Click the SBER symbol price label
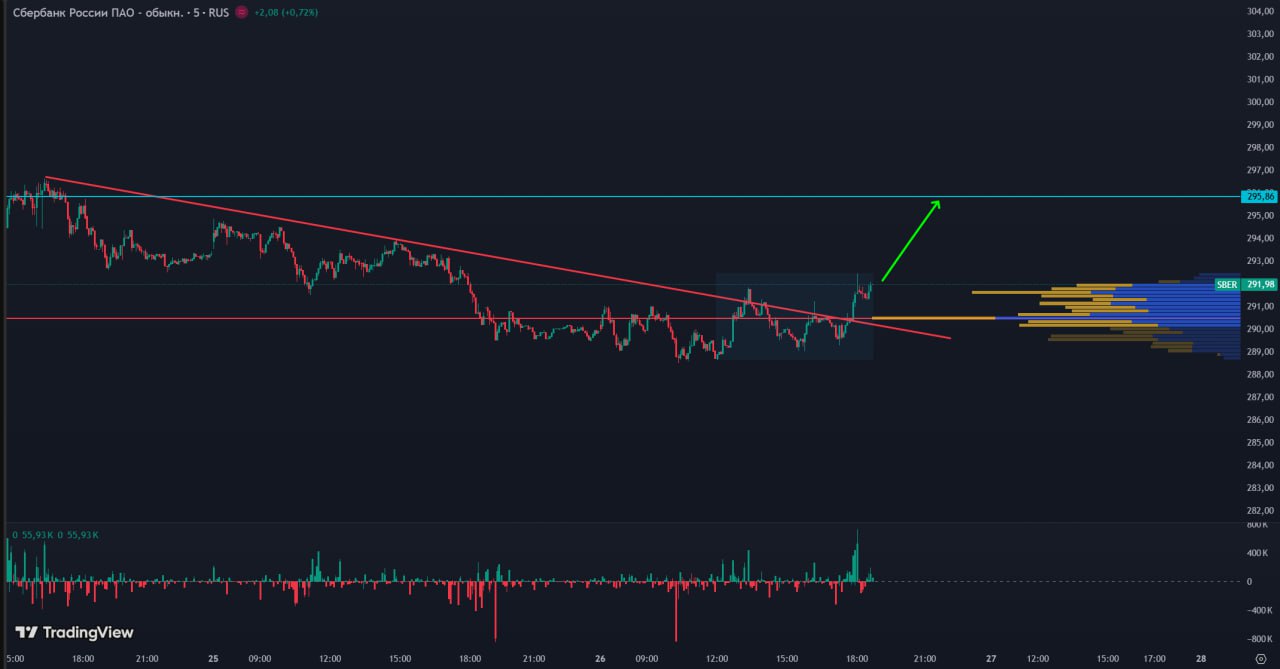1280x669 pixels. point(1226,285)
